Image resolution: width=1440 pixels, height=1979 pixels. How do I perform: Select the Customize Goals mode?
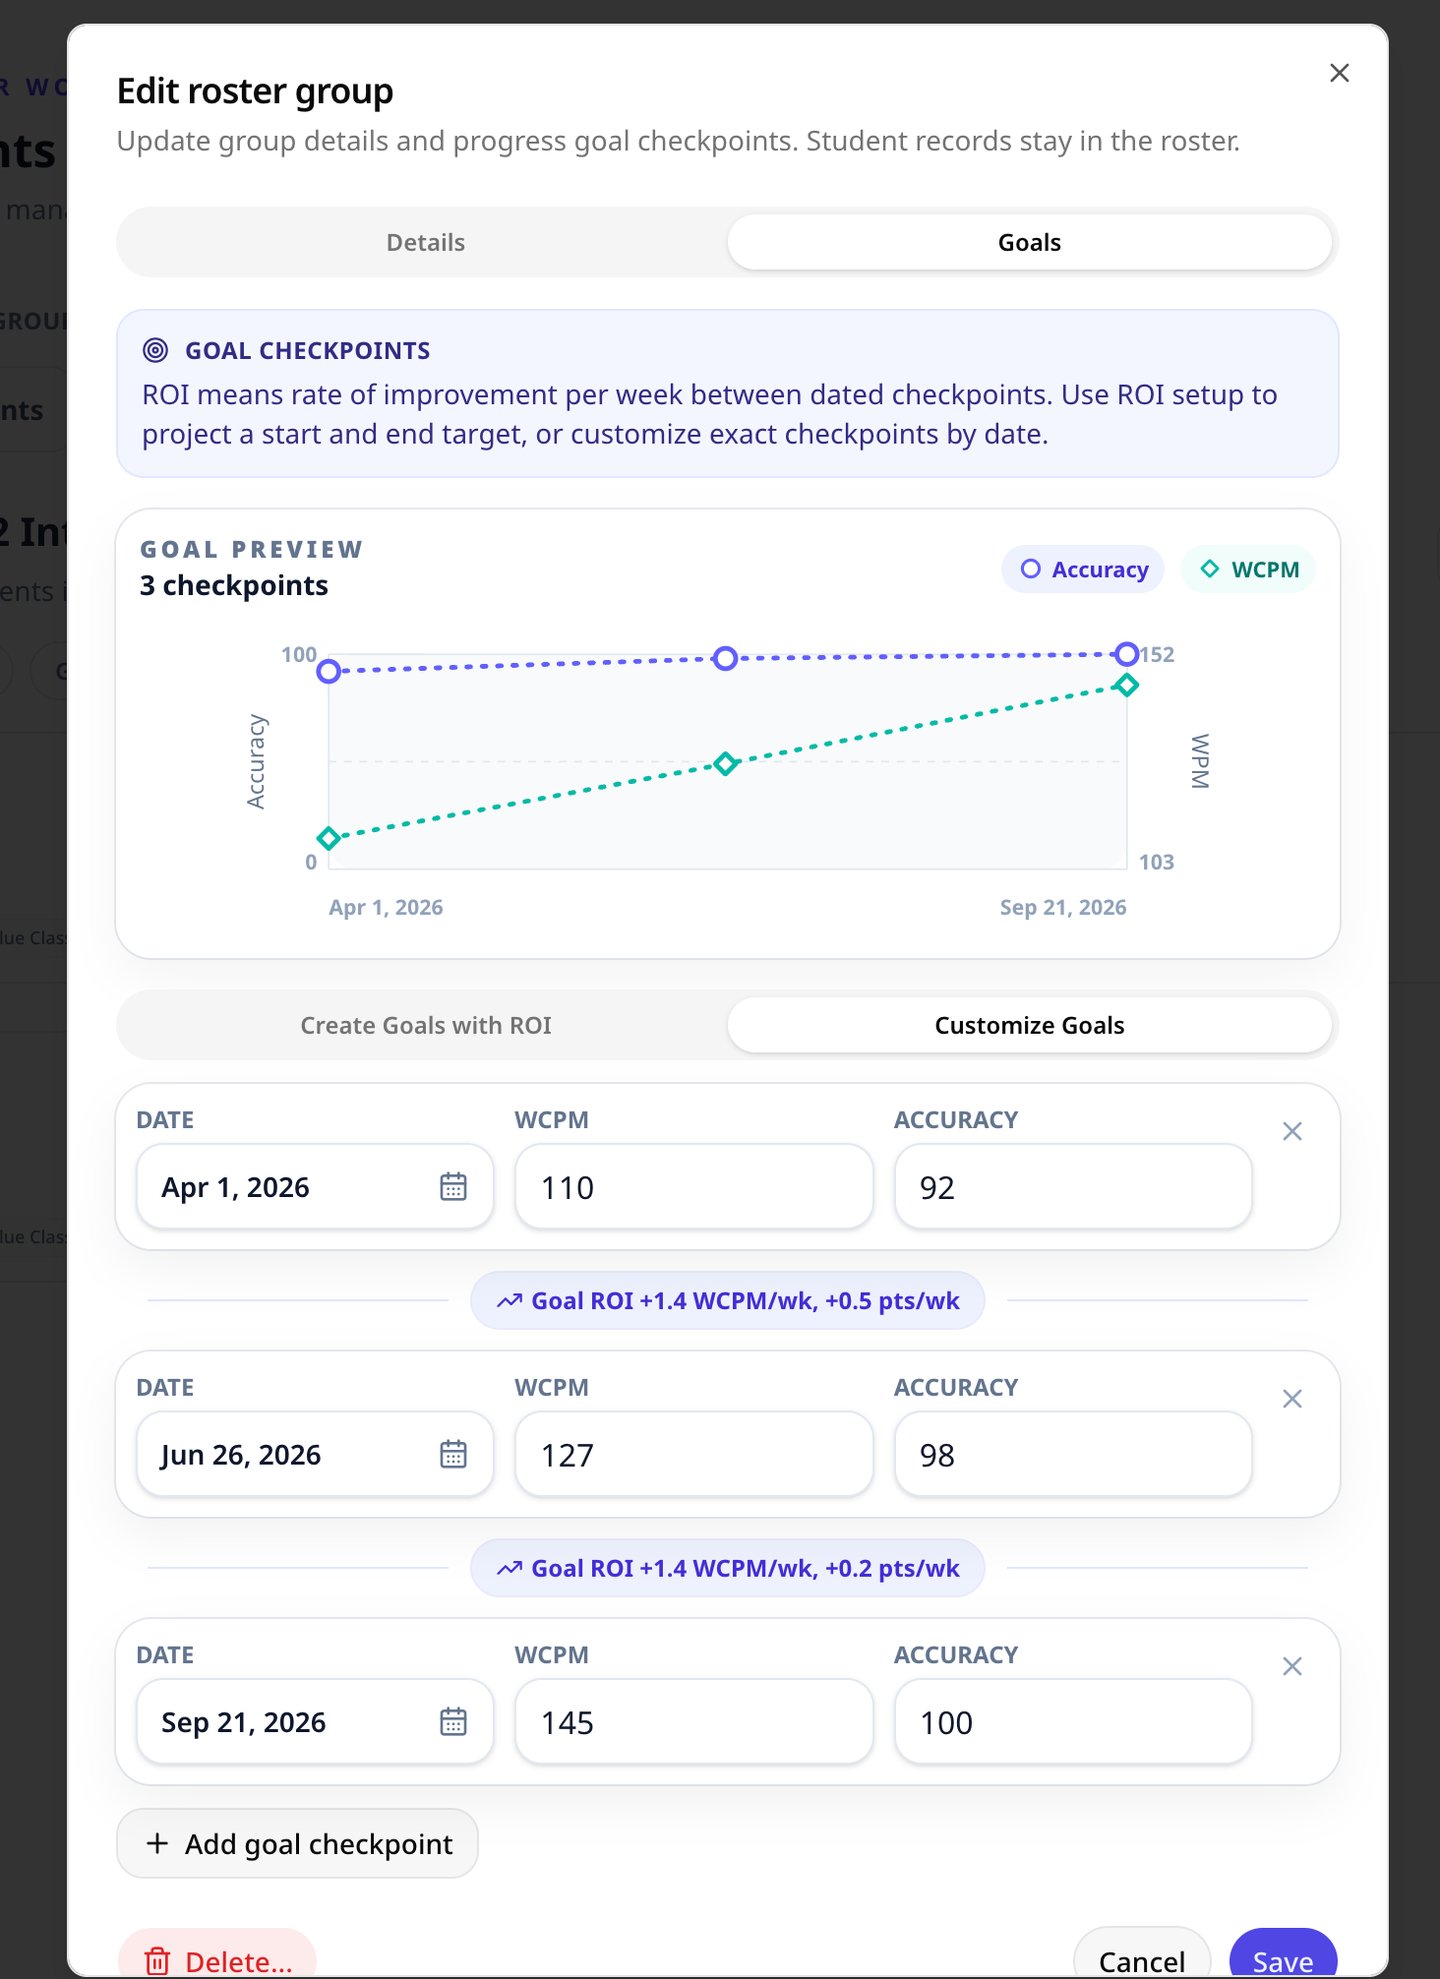click(x=1029, y=1025)
